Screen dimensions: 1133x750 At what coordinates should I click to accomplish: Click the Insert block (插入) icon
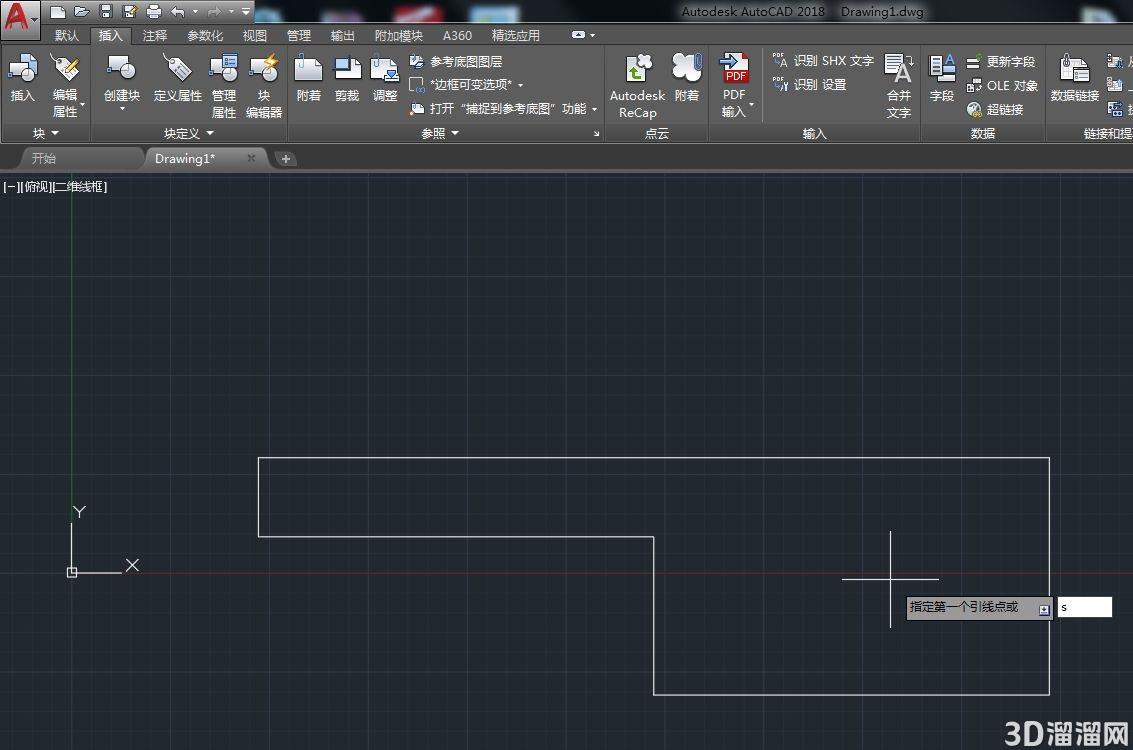[x=22, y=77]
